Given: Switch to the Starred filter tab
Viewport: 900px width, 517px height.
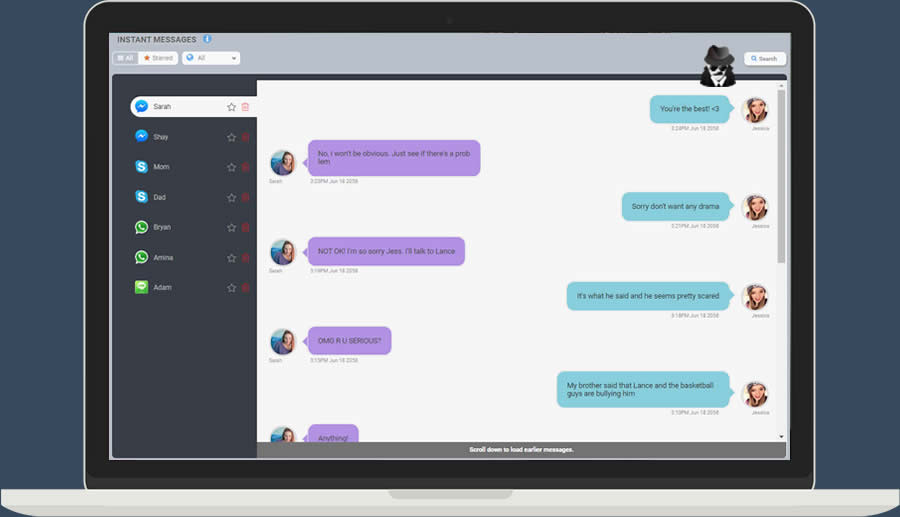Looking at the screenshot, I should 158,58.
